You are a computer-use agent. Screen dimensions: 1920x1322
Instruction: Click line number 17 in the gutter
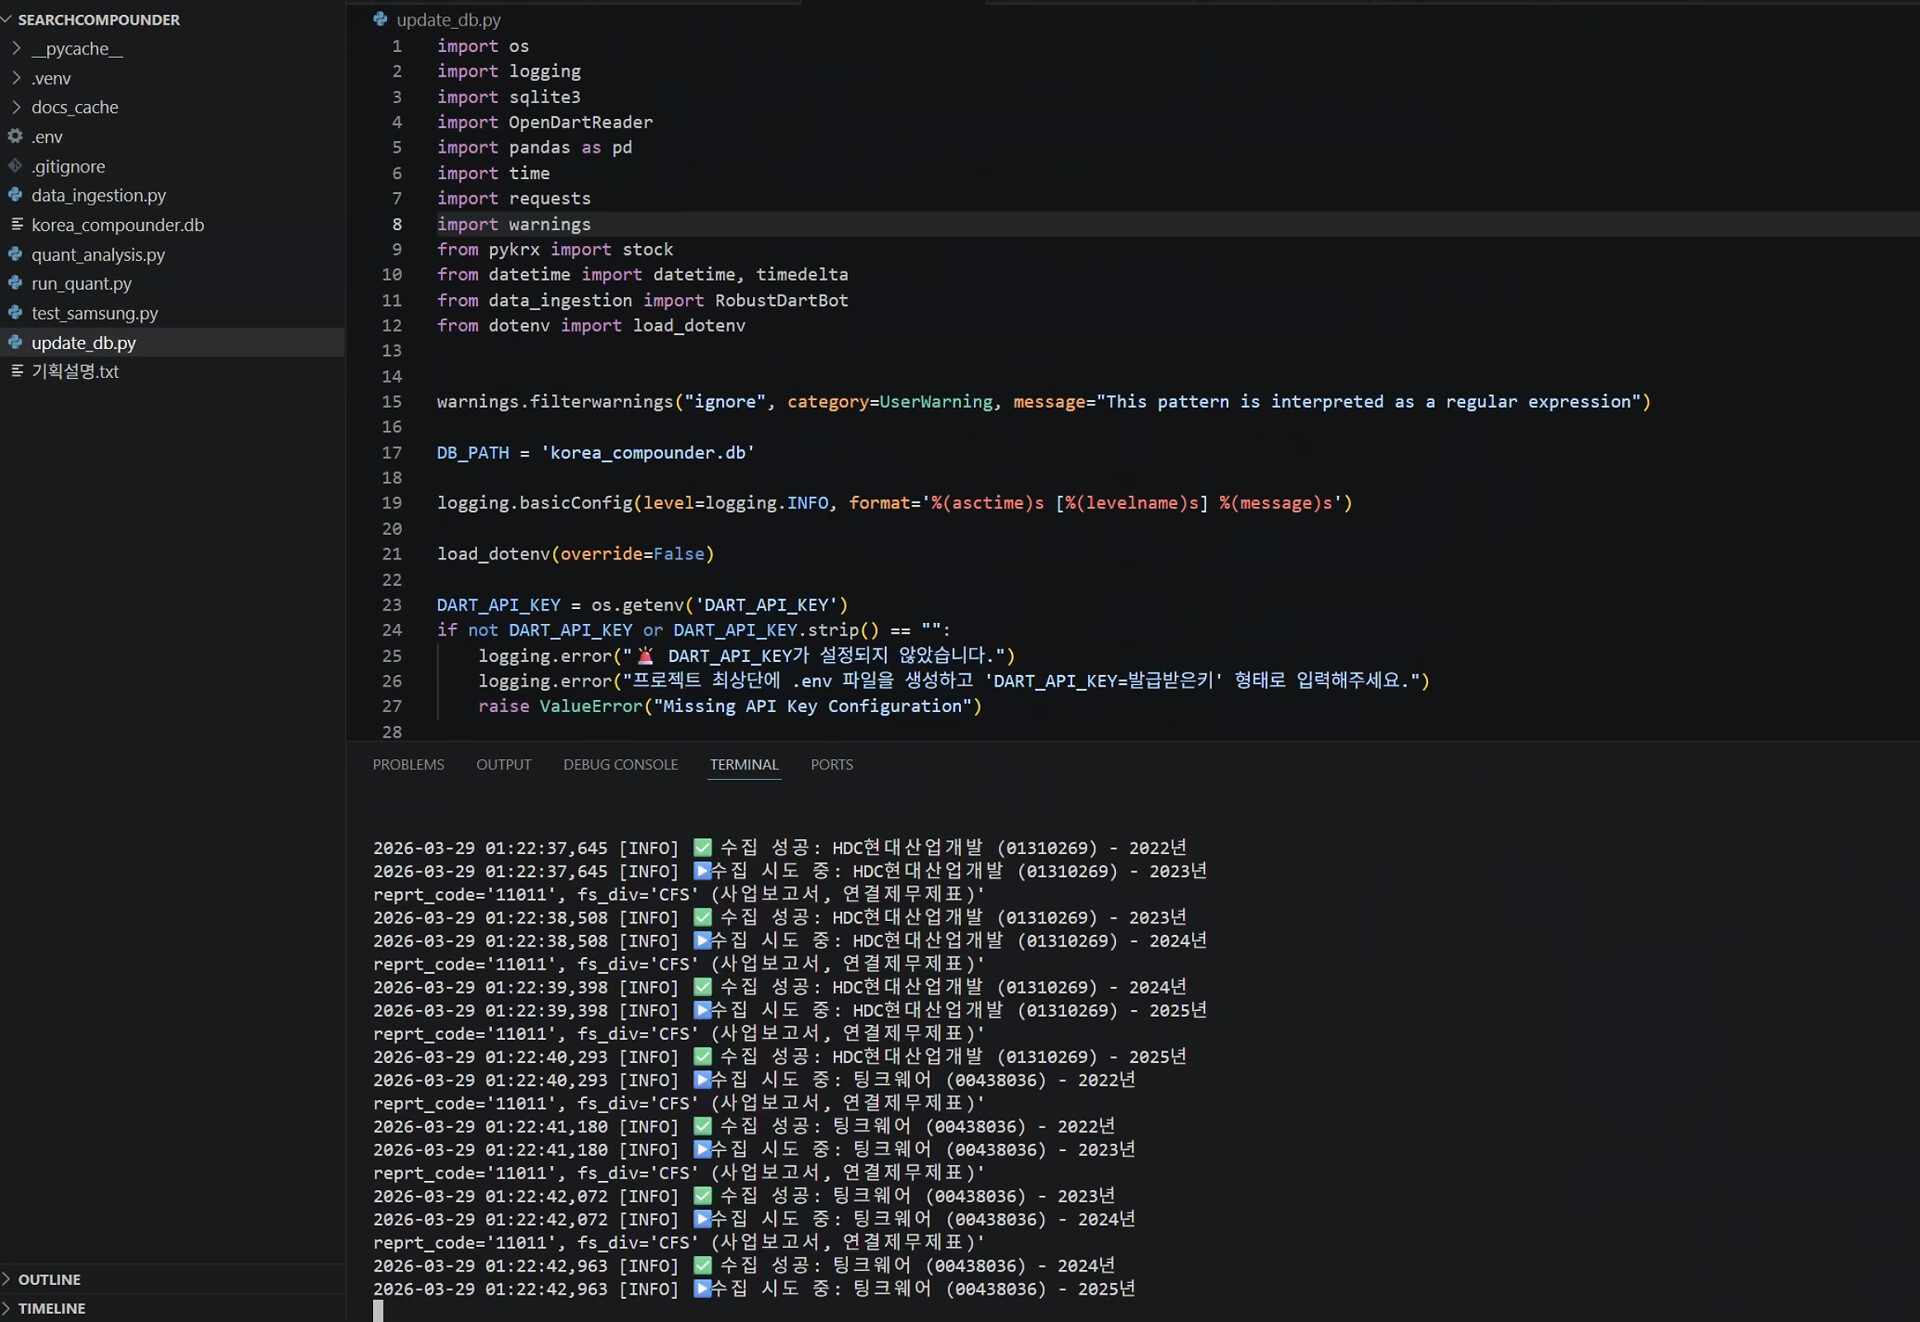click(x=391, y=453)
